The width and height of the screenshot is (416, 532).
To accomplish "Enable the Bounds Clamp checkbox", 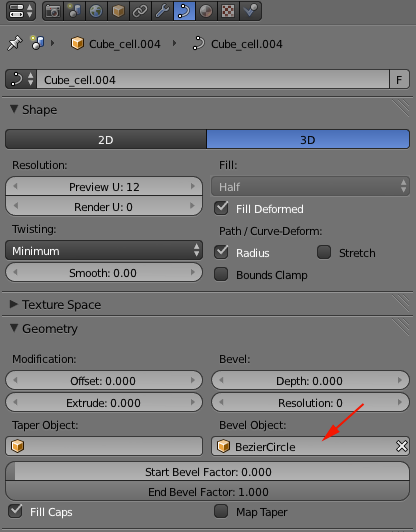I will coord(221,274).
